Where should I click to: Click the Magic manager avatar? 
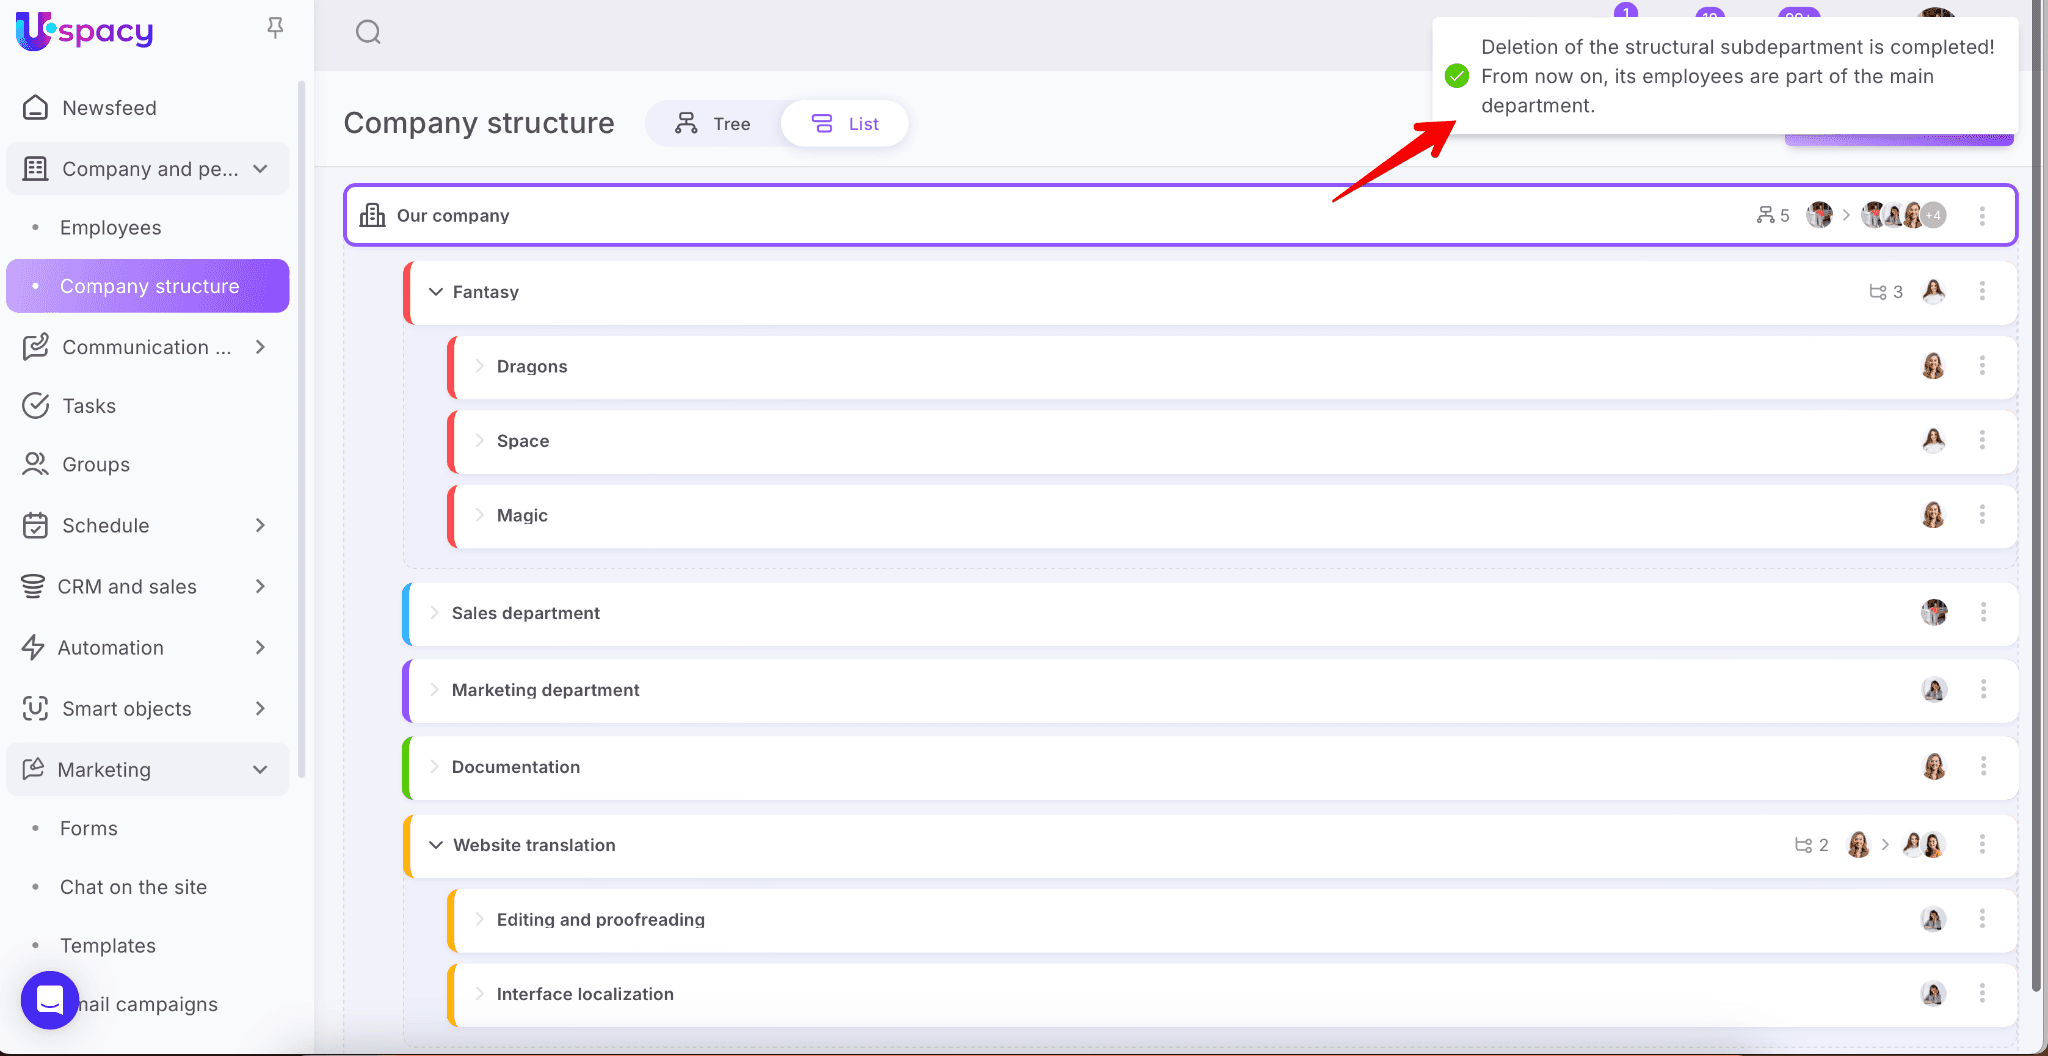point(1933,515)
